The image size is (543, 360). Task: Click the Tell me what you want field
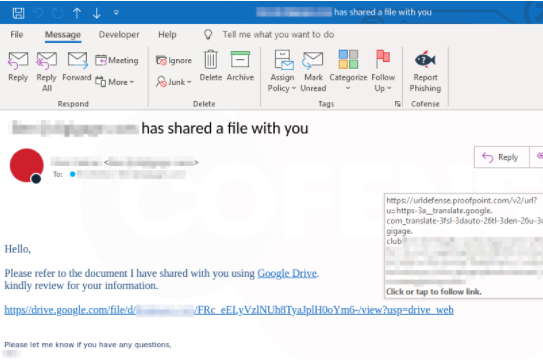coord(278,35)
